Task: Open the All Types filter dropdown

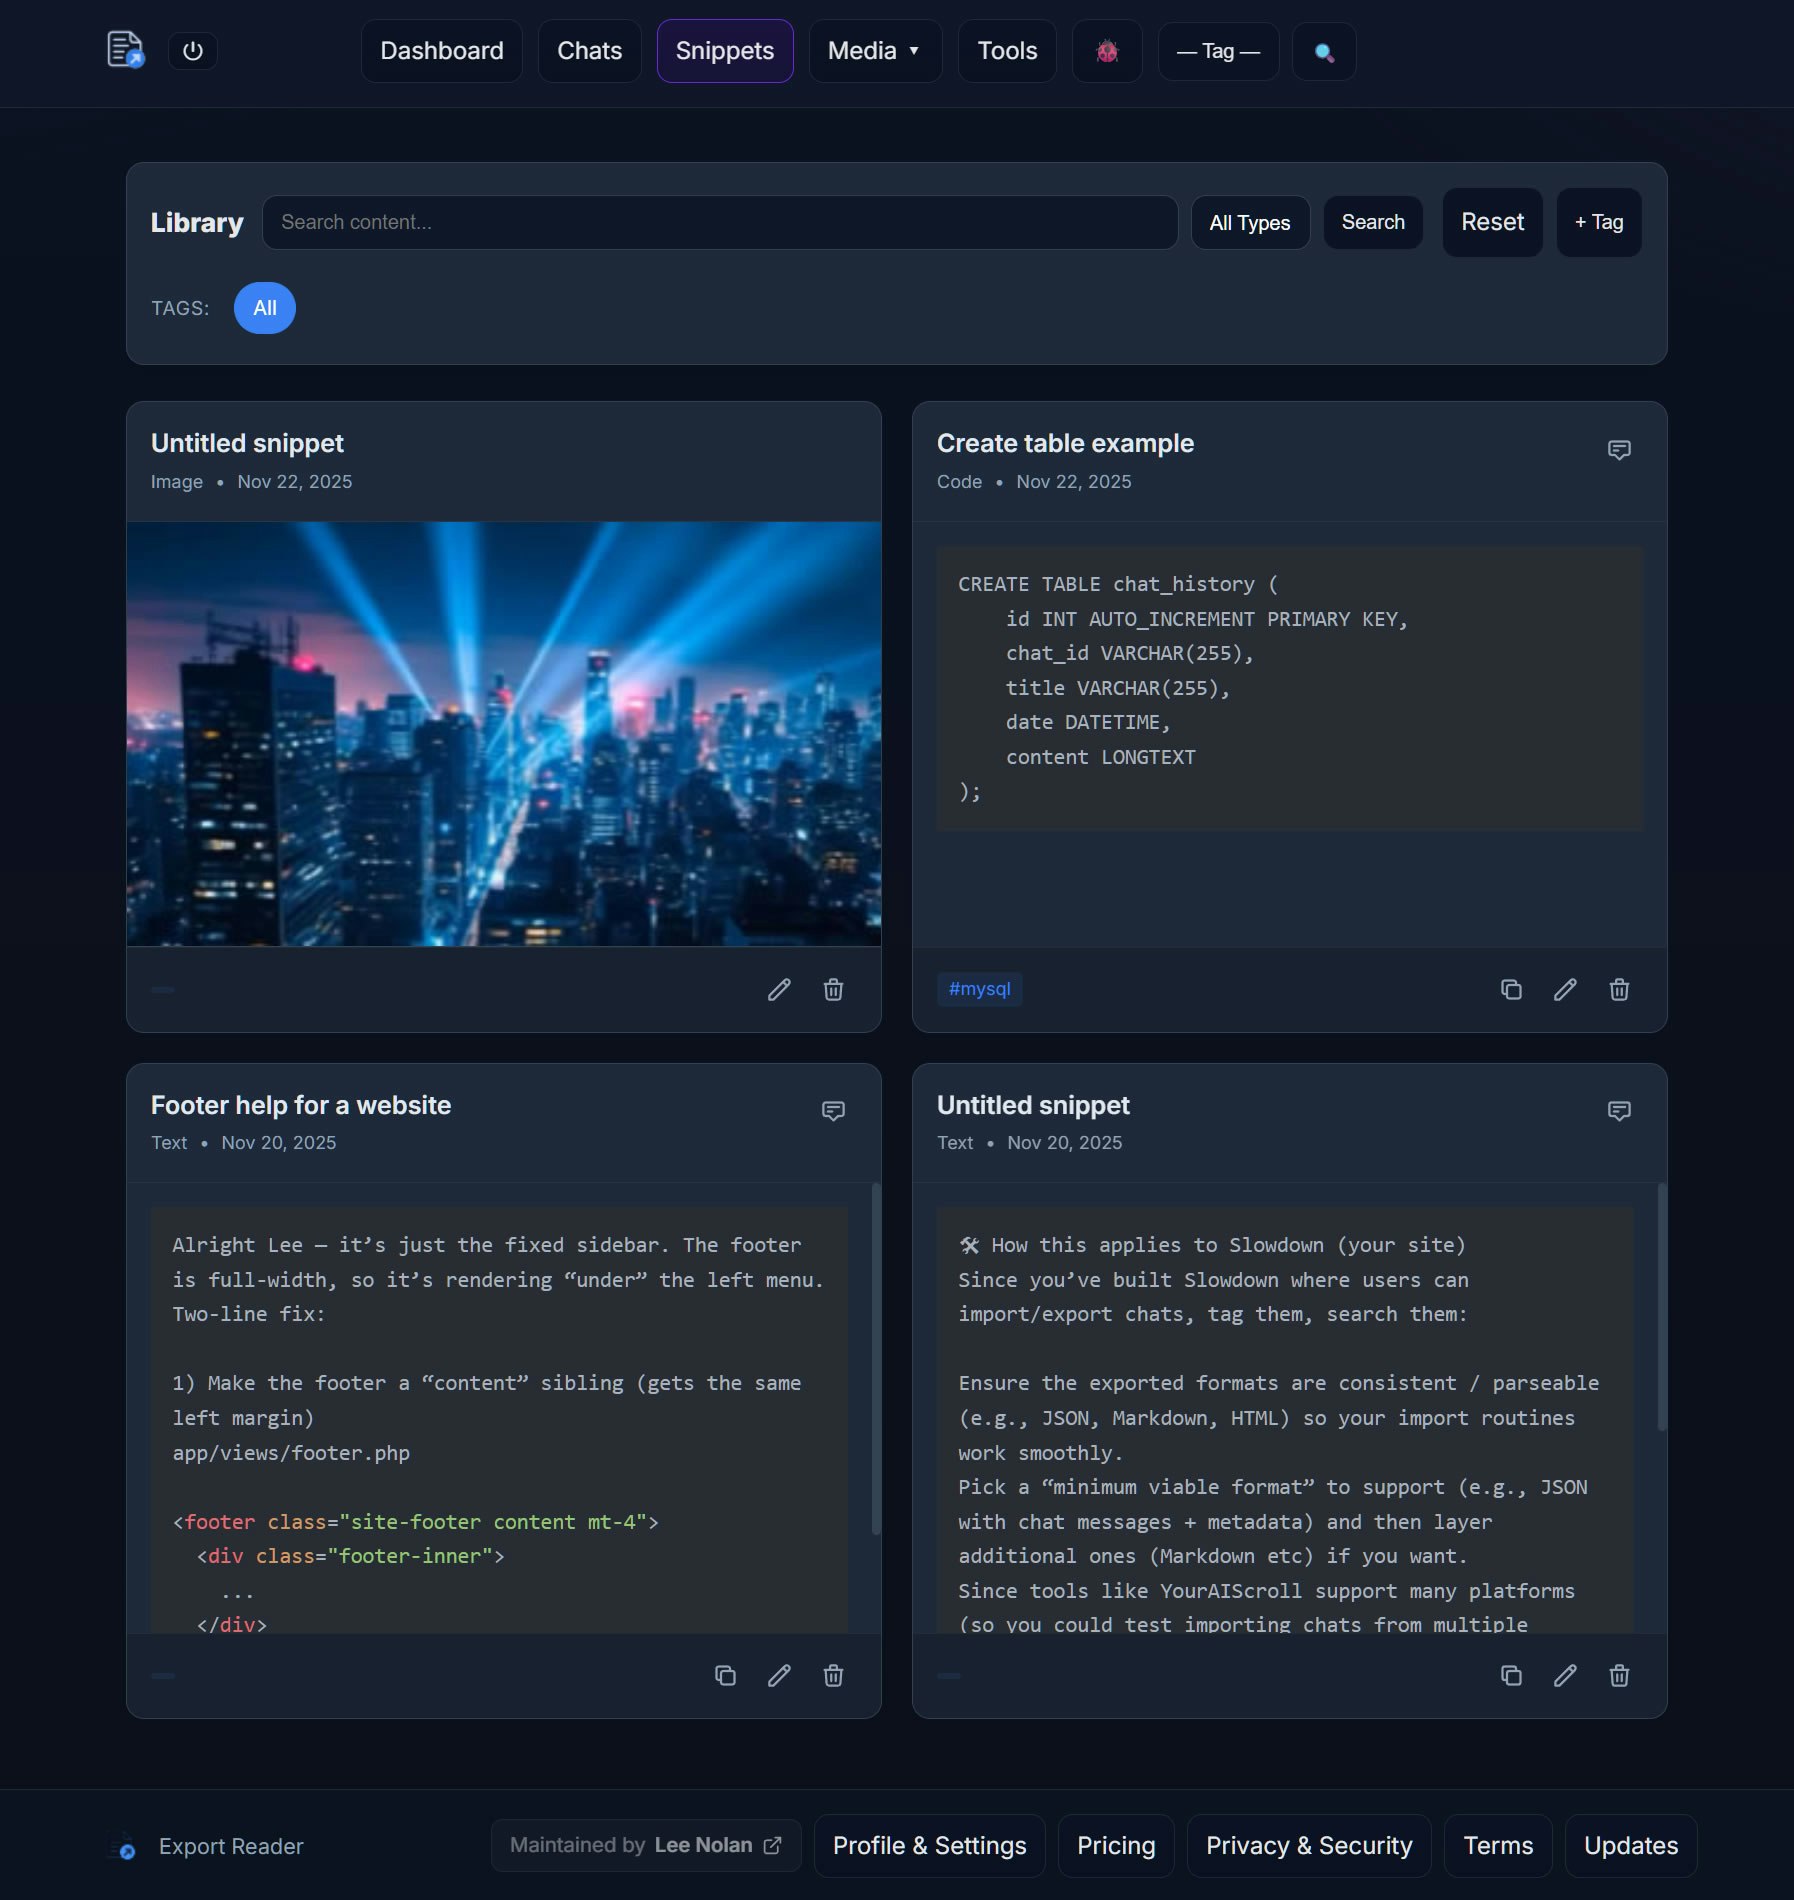Action: tap(1249, 222)
